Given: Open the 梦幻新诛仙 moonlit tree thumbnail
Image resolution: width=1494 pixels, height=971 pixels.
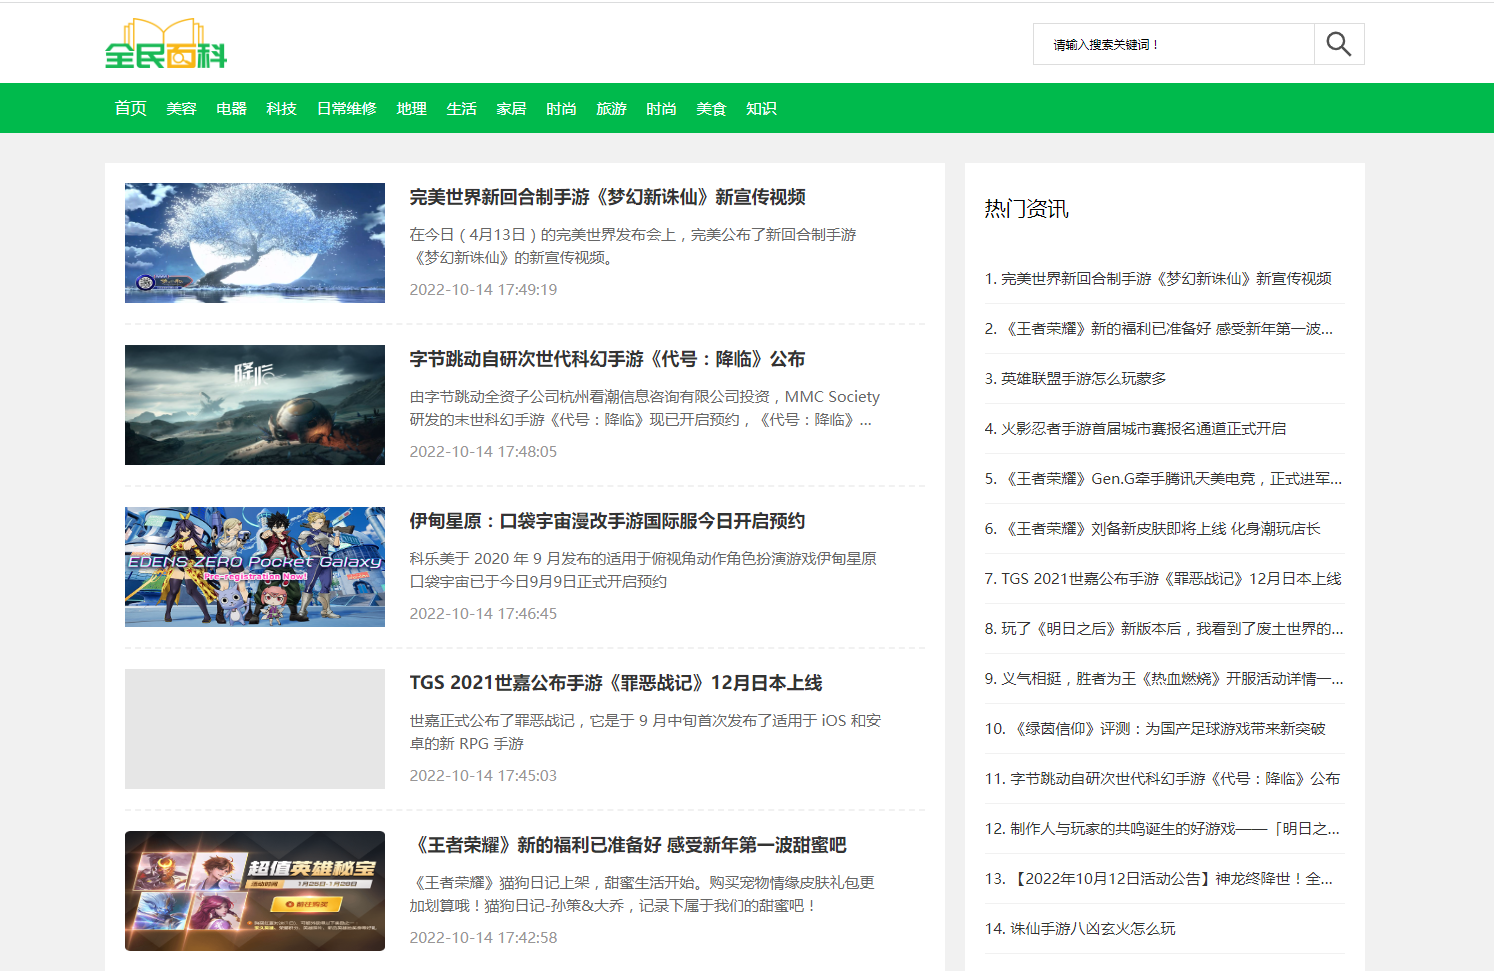Looking at the screenshot, I should point(255,243).
